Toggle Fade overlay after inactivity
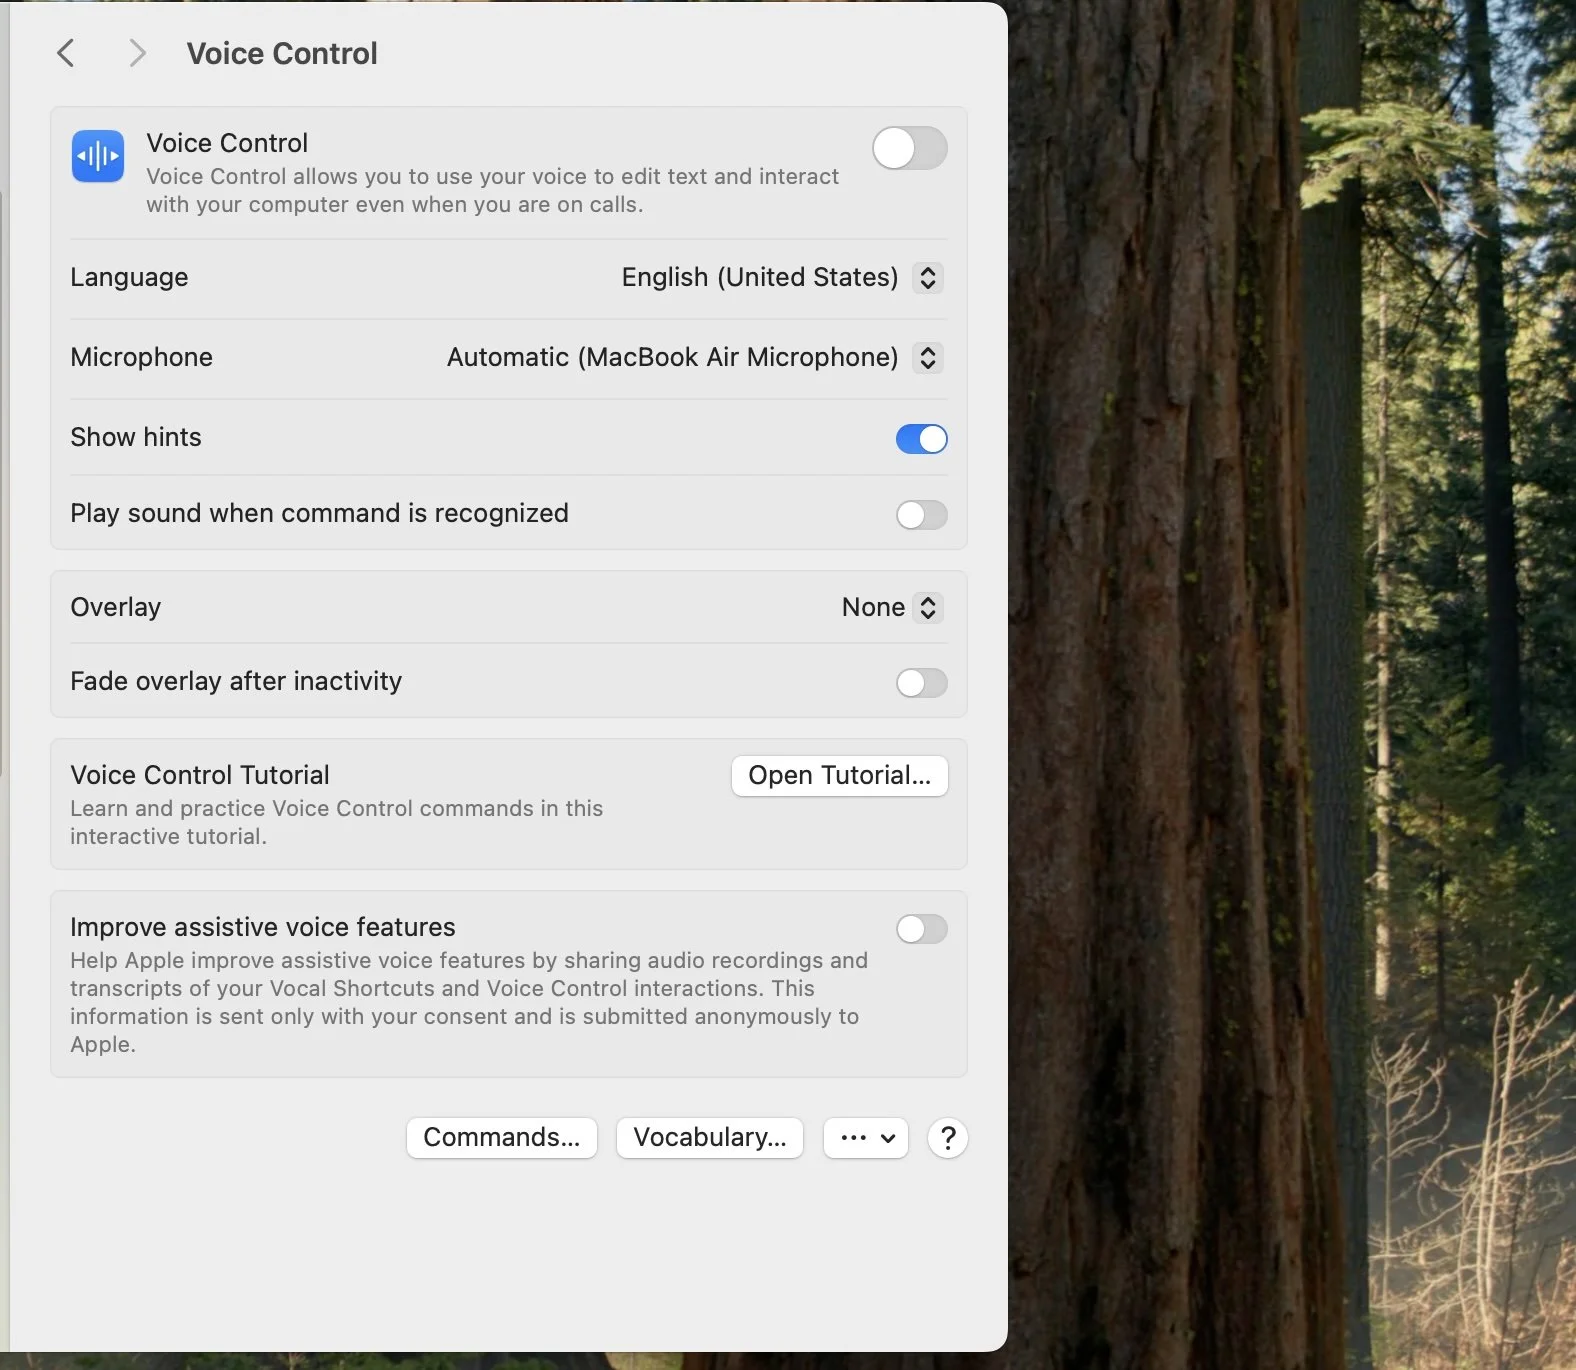This screenshot has height=1370, width=1576. [922, 682]
